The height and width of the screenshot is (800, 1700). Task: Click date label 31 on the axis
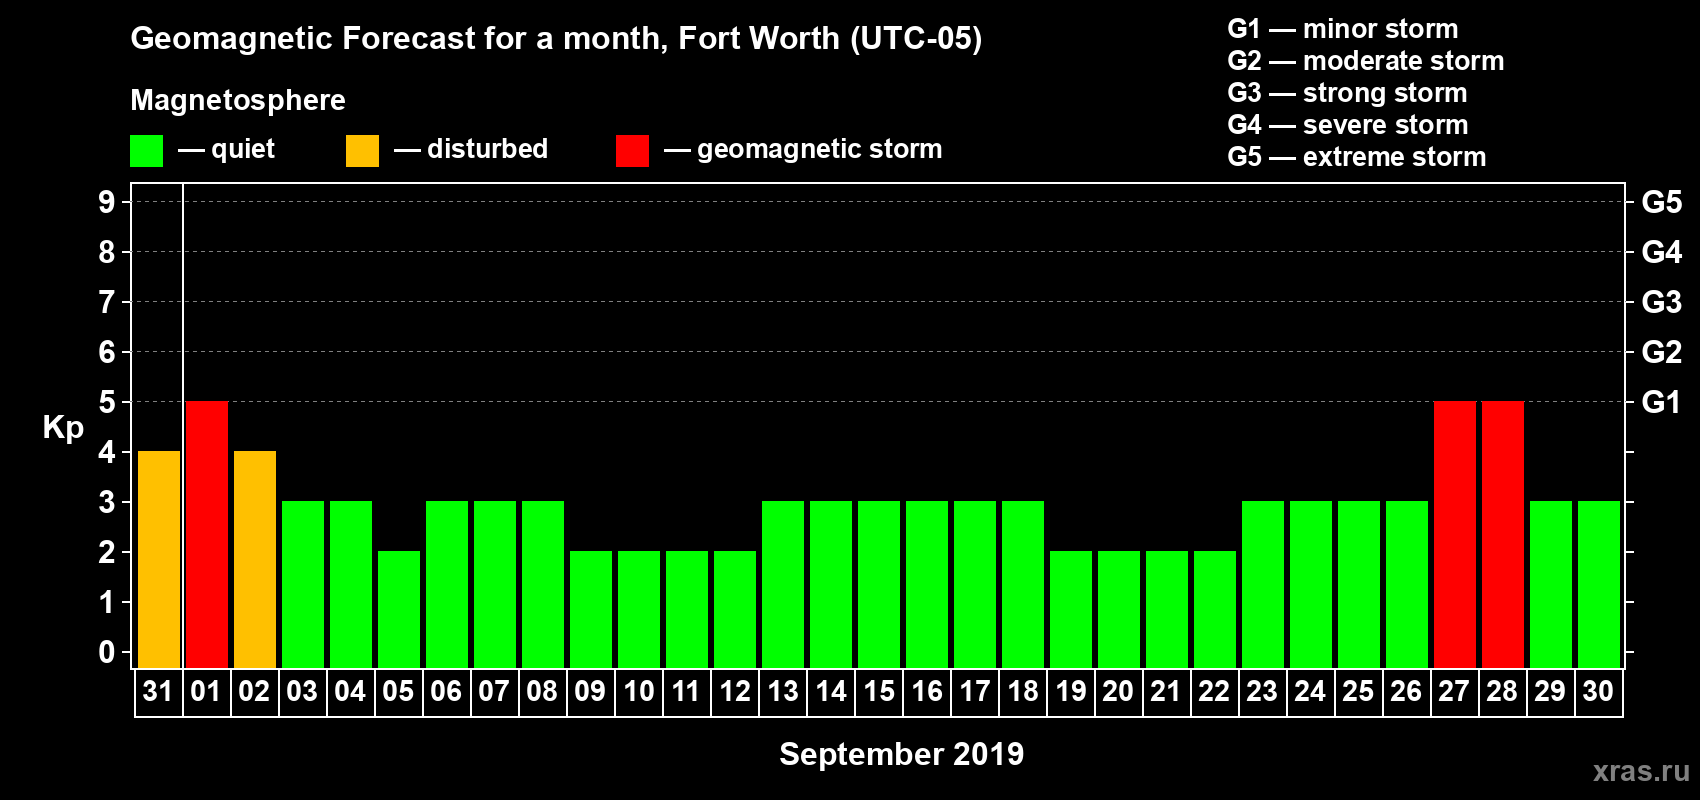point(158,691)
